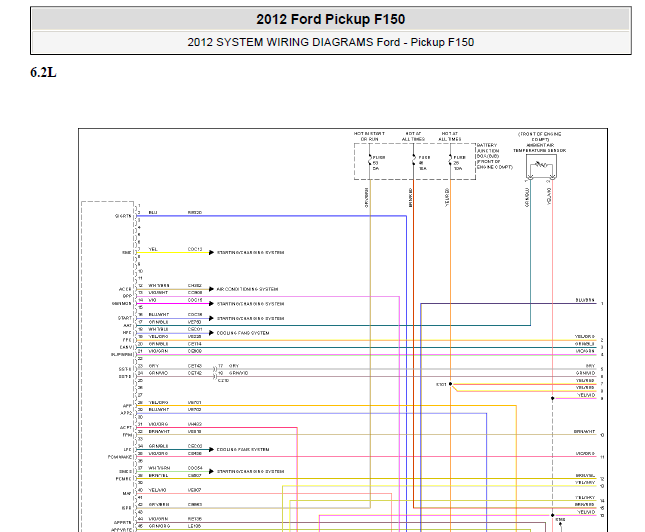Click the 'VIO/GRN' label at pin 21
645x532 pixels.
(158, 351)
